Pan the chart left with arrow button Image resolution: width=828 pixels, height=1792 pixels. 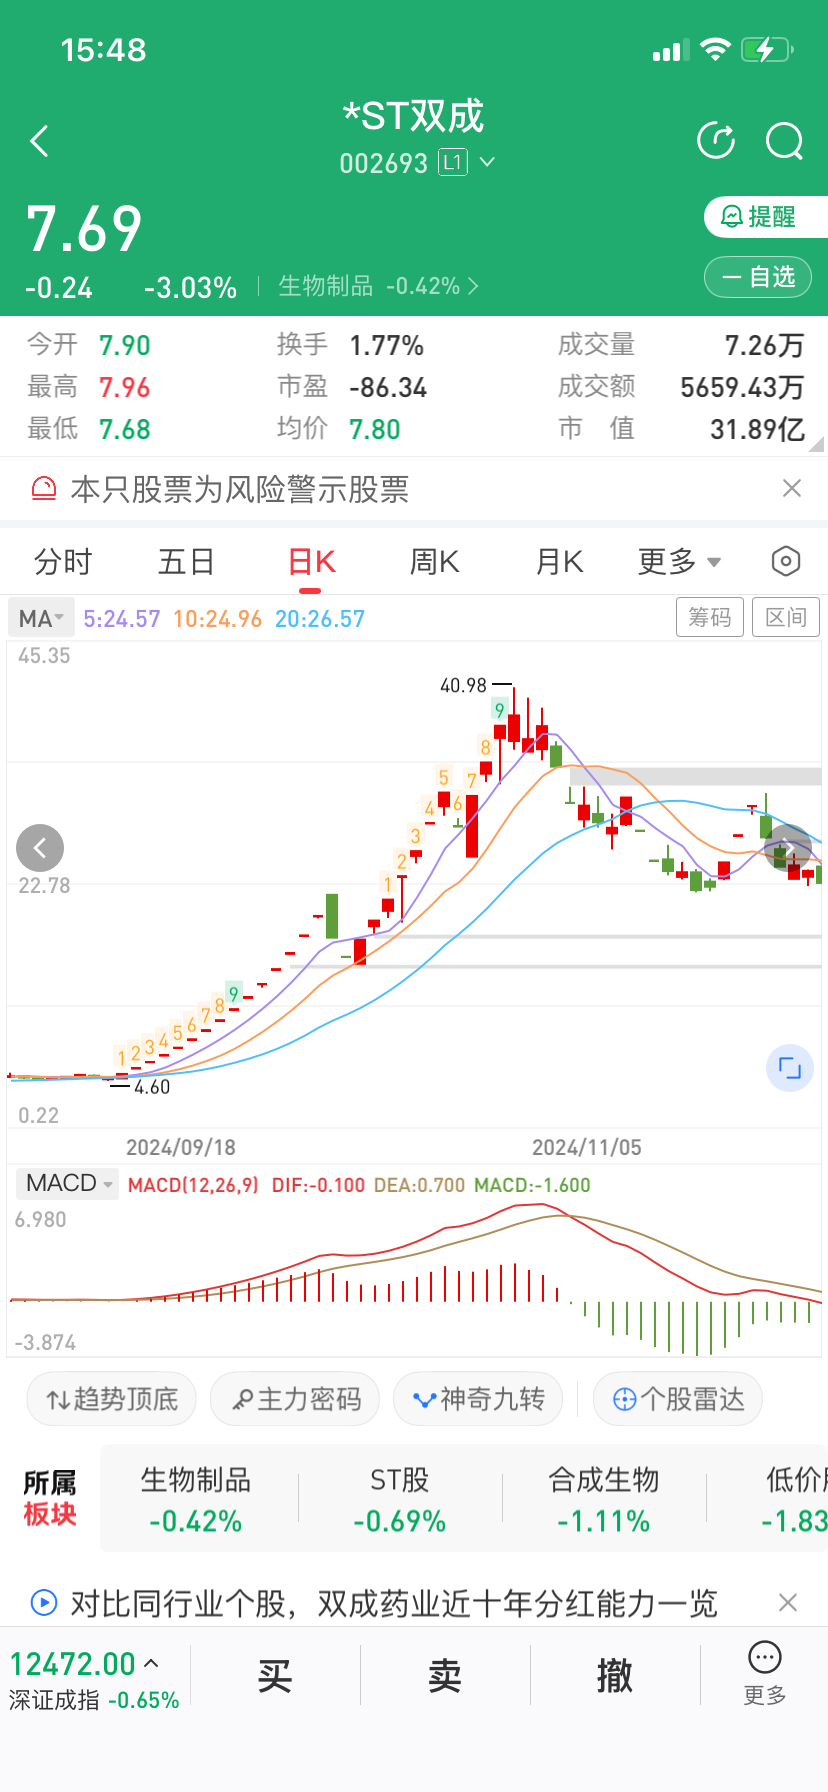[x=40, y=849]
